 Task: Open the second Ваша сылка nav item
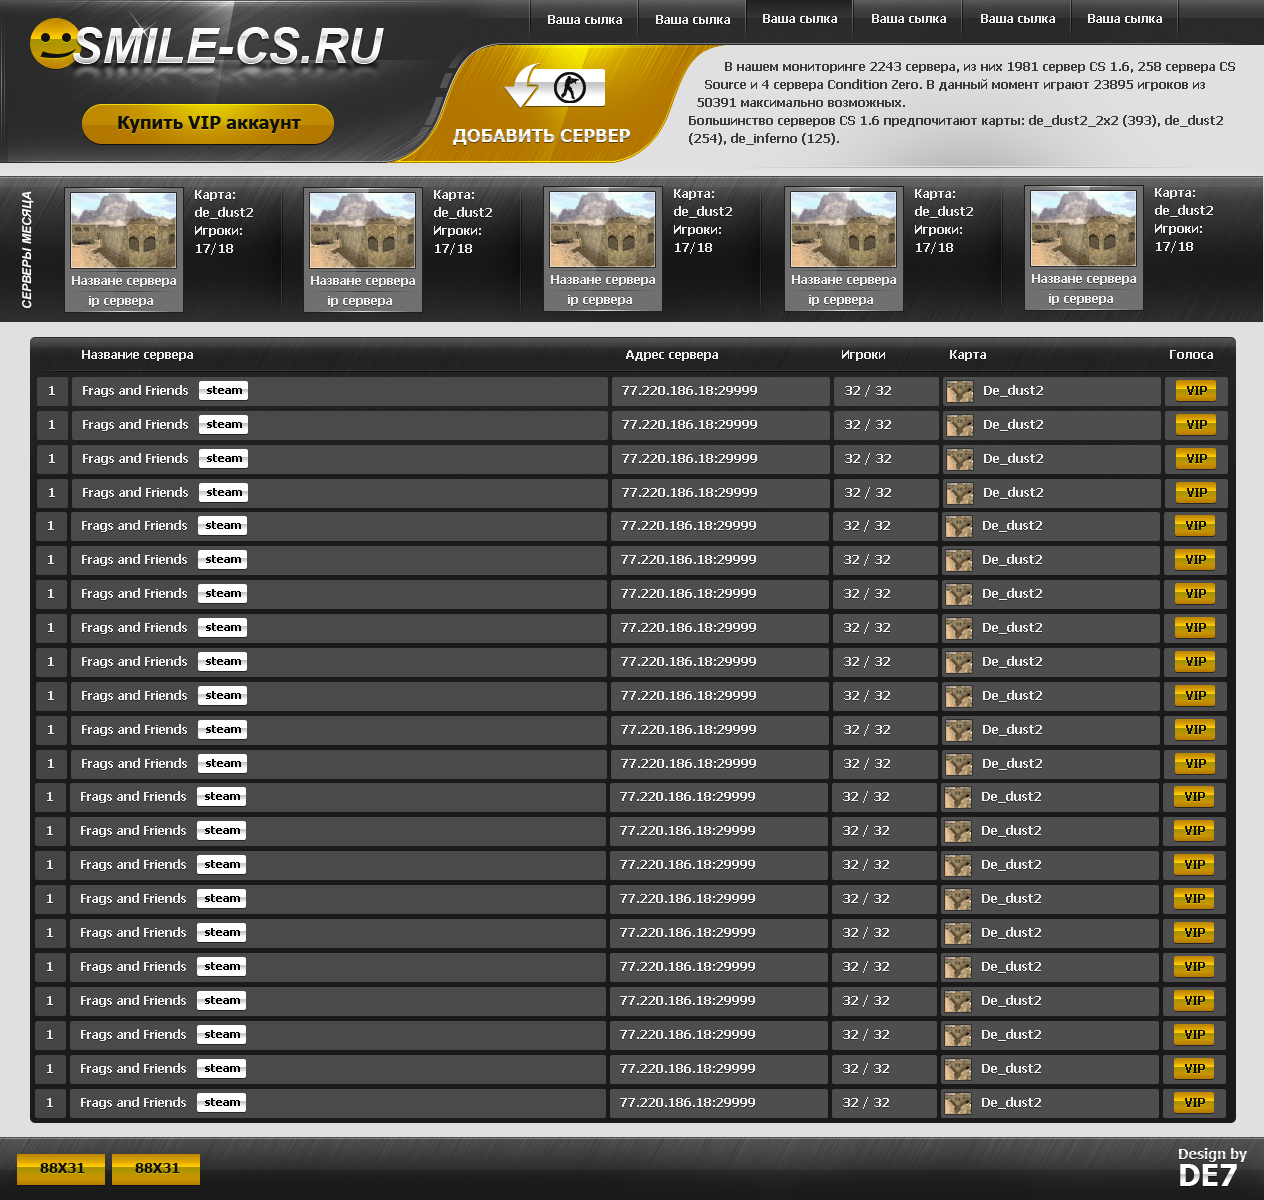pos(692,19)
